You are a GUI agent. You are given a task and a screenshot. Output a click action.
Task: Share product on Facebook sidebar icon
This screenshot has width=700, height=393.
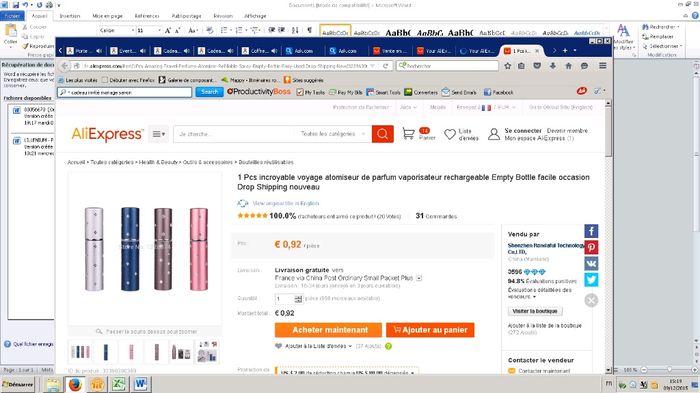591,231
